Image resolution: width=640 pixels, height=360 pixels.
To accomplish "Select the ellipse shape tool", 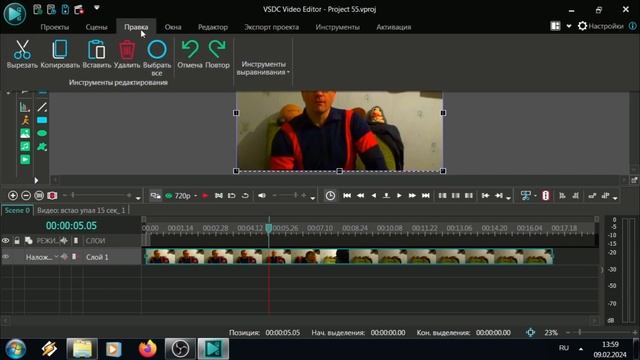I will [x=42, y=133].
